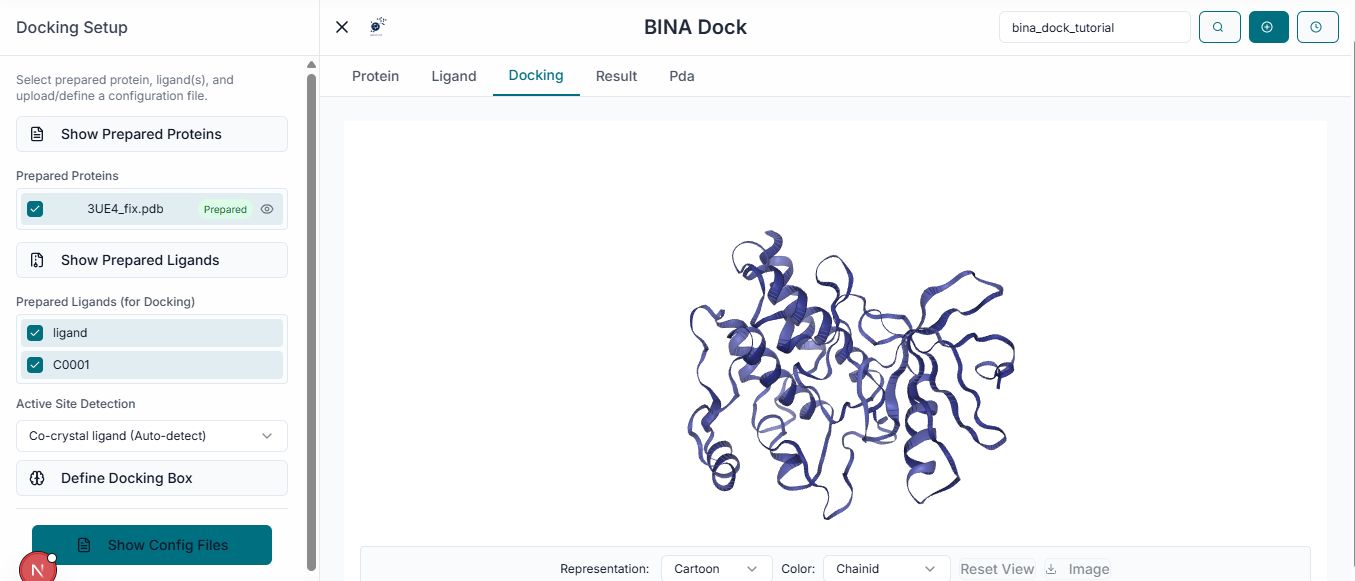Screen dimensions: 1355x581
Task: Click the ligand icon on Show Prepared Ligands
Action: pyautogui.click(x=37, y=260)
